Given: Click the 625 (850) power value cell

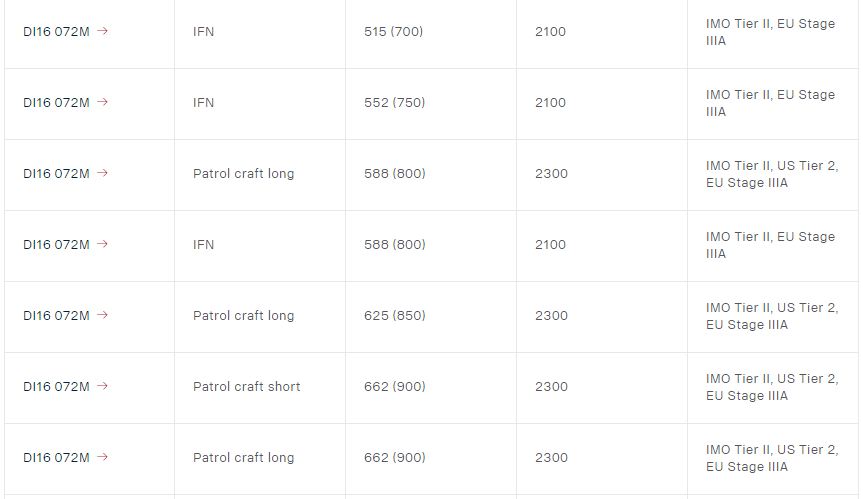Looking at the screenshot, I should (394, 316).
